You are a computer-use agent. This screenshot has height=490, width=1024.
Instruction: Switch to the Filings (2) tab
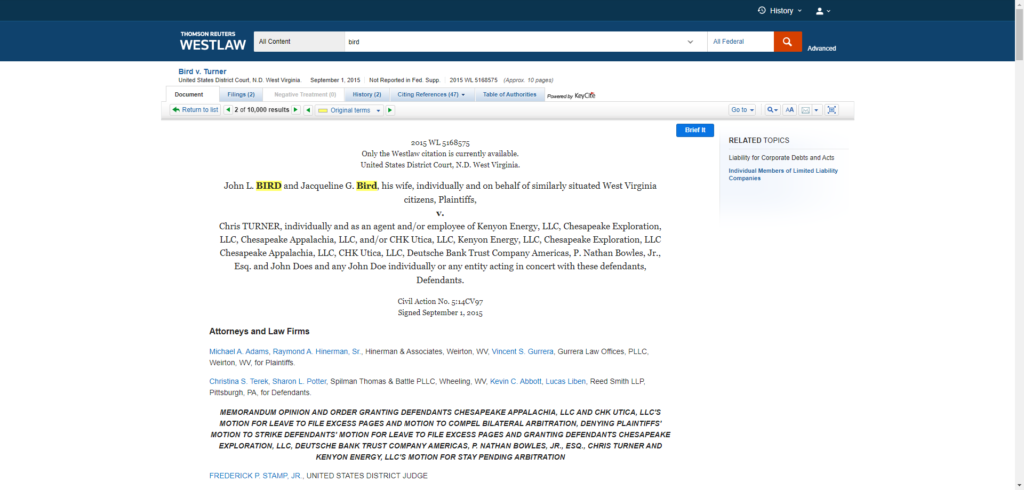(240, 94)
